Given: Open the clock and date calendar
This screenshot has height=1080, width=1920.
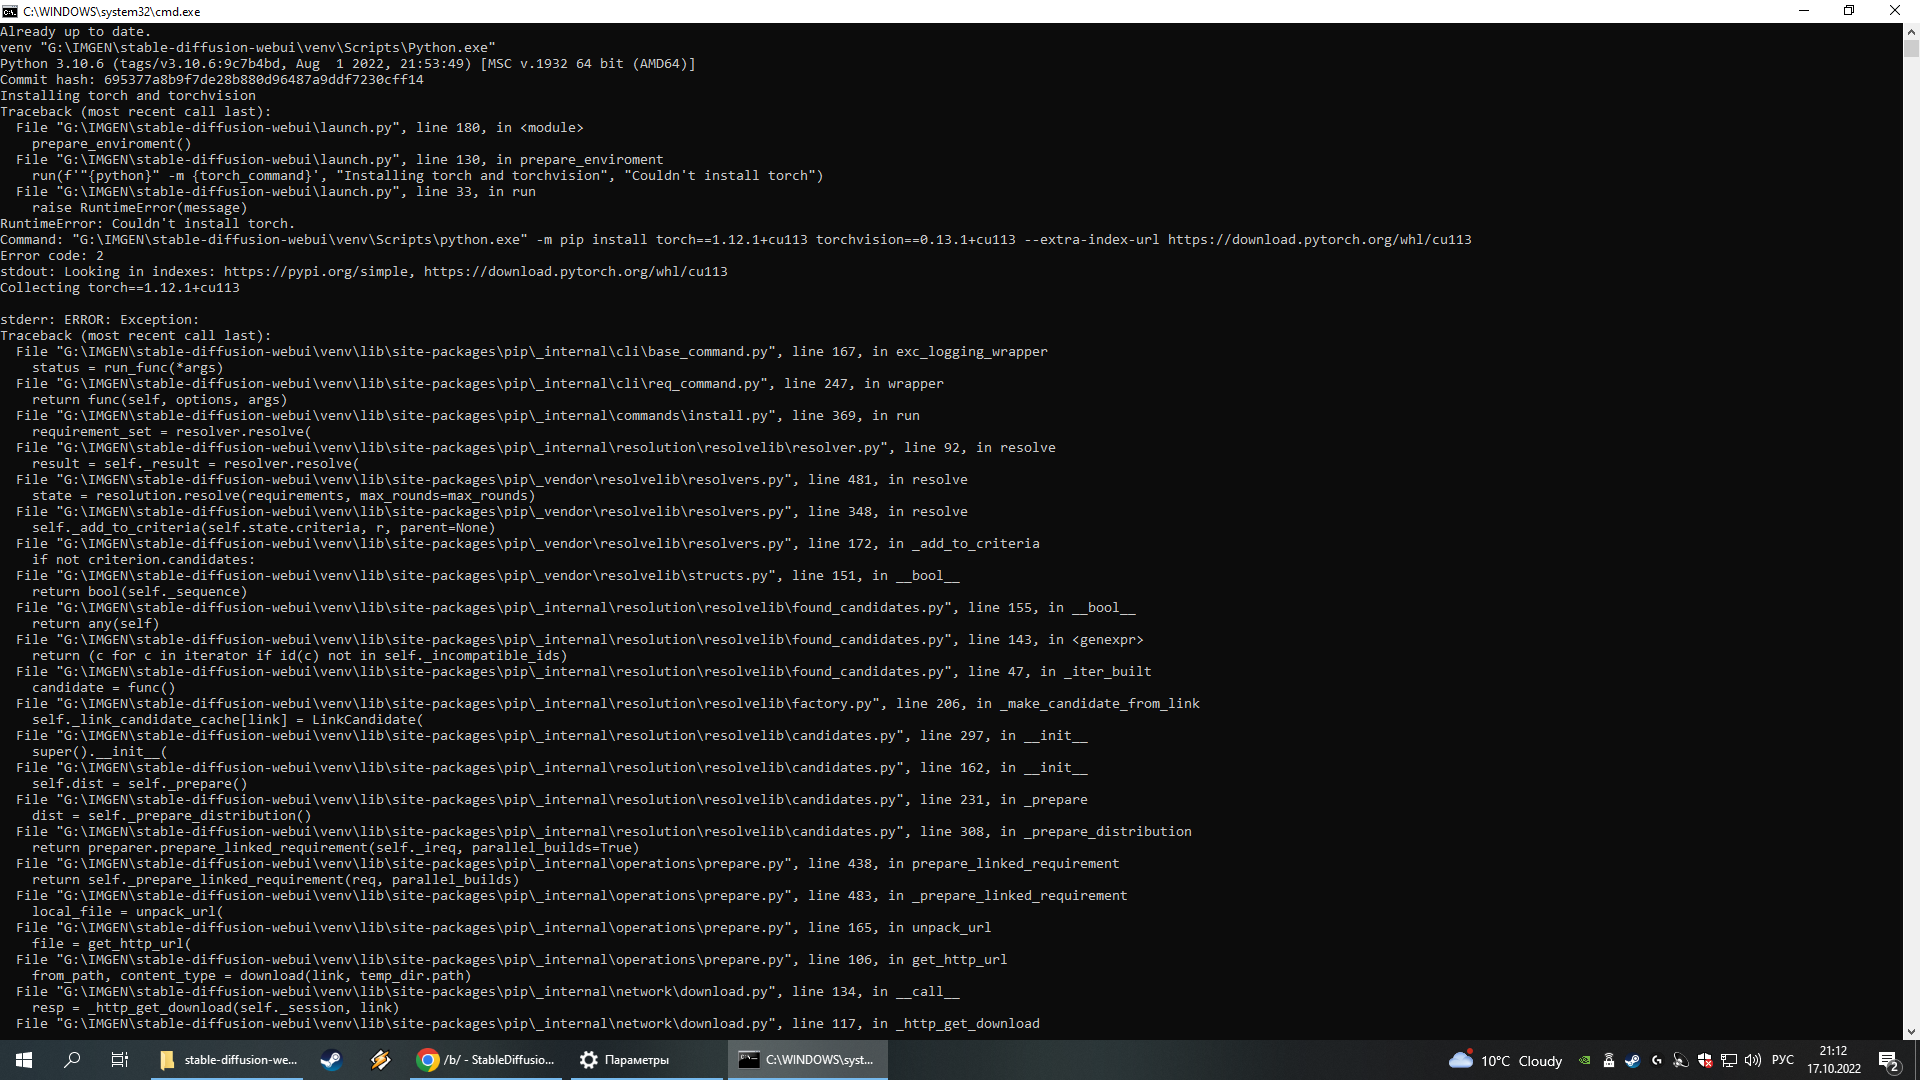Looking at the screenshot, I should (x=1834, y=1060).
